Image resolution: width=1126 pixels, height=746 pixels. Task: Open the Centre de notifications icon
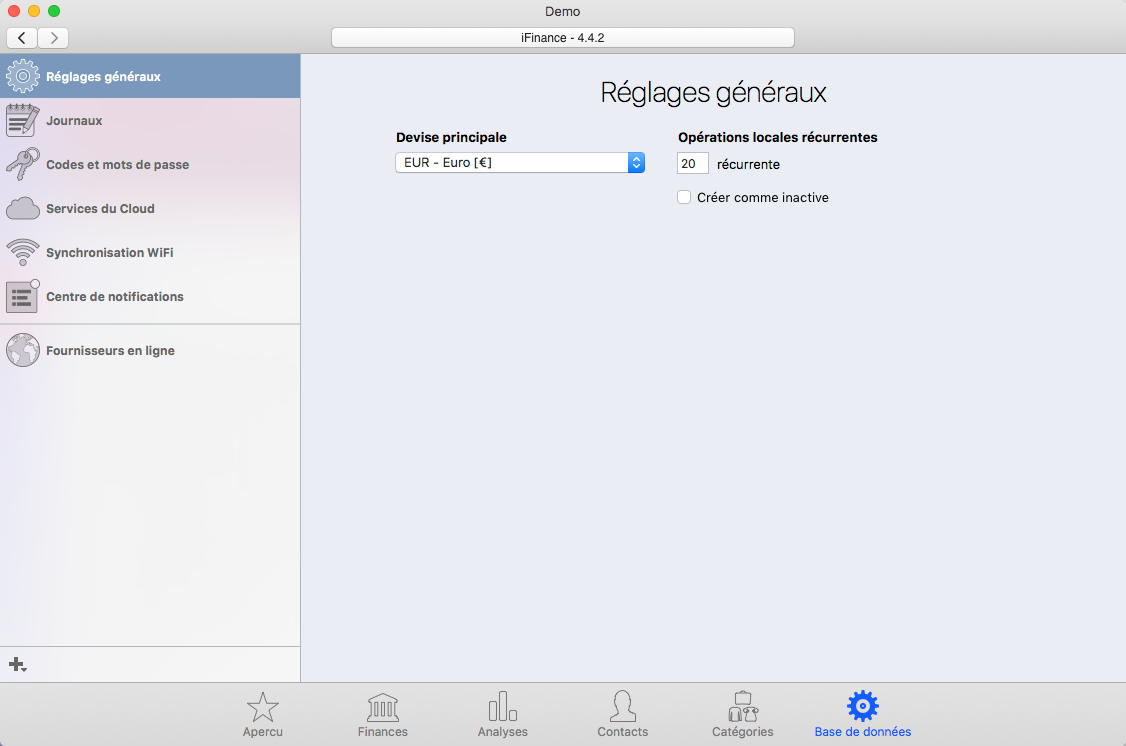(x=23, y=296)
